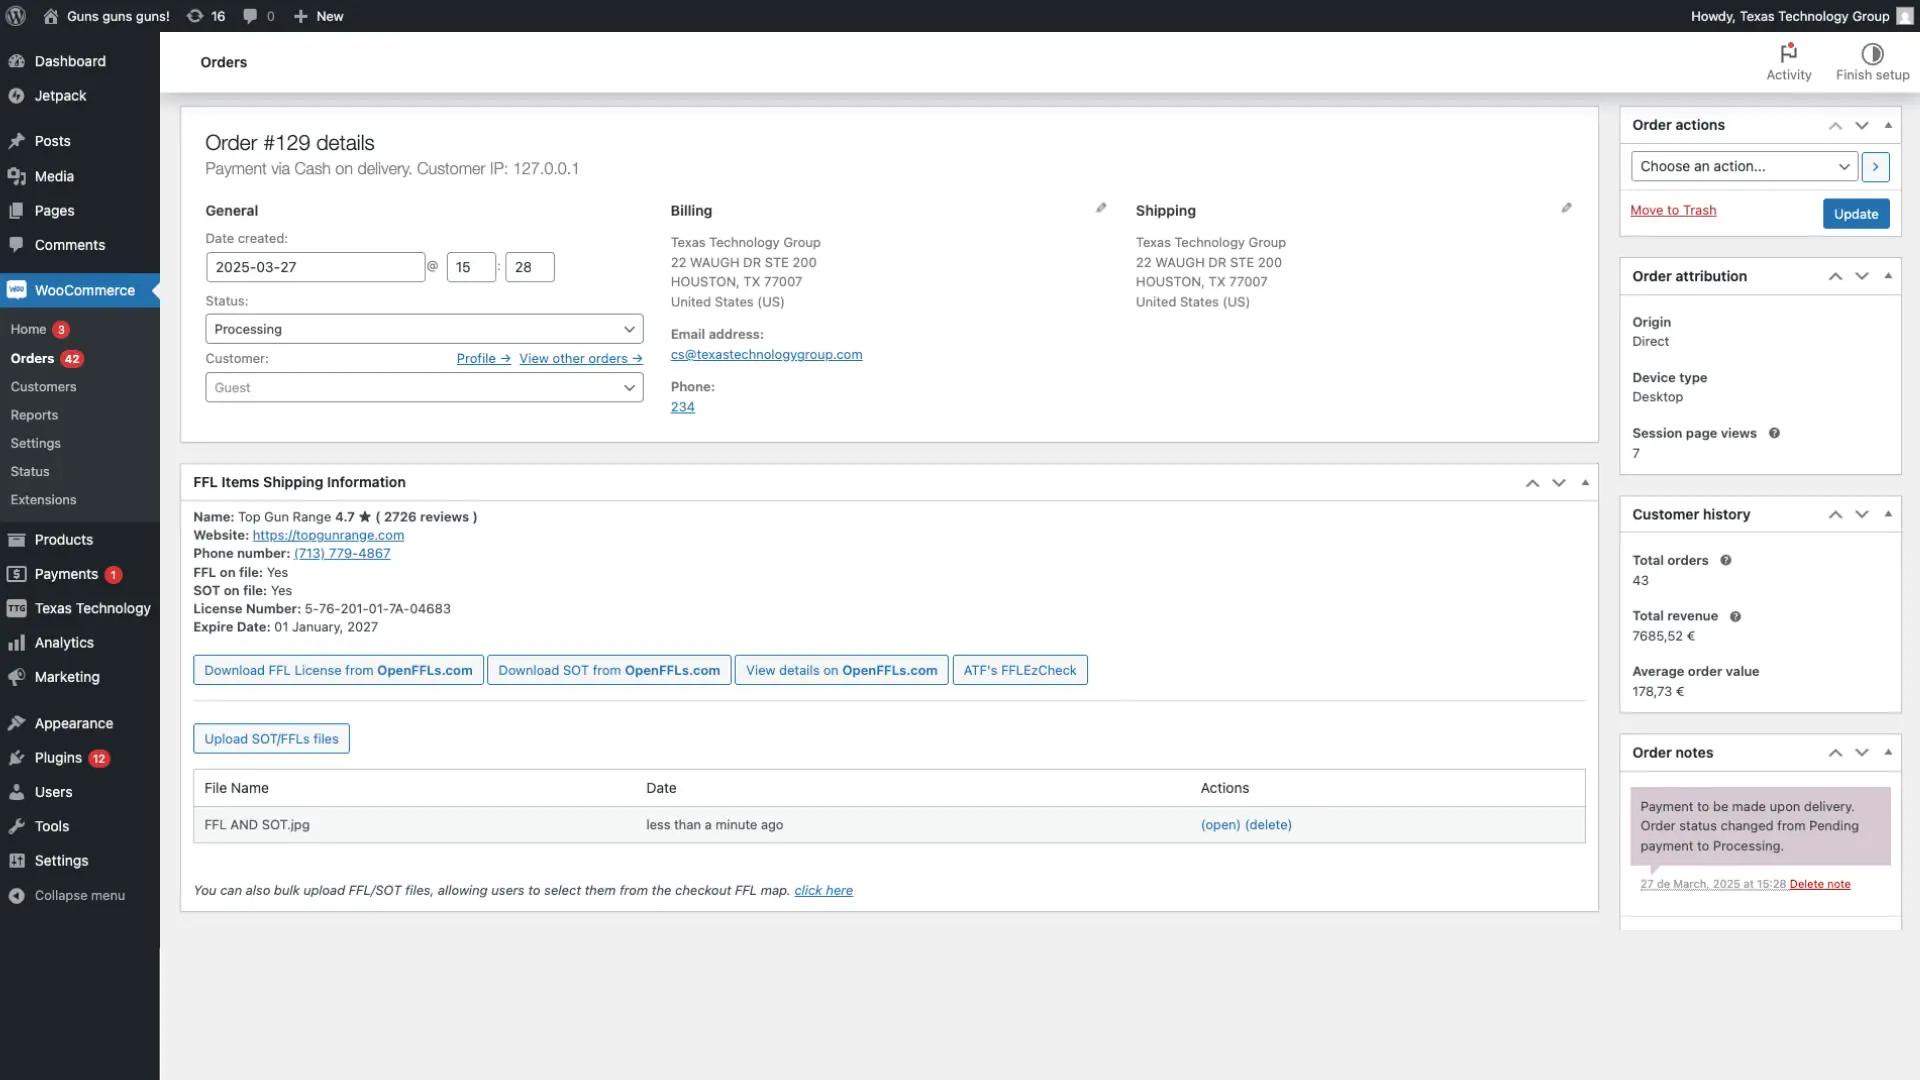Collapse the Order notes panel
Viewport: 1920px width, 1080px height.
coord(1888,752)
